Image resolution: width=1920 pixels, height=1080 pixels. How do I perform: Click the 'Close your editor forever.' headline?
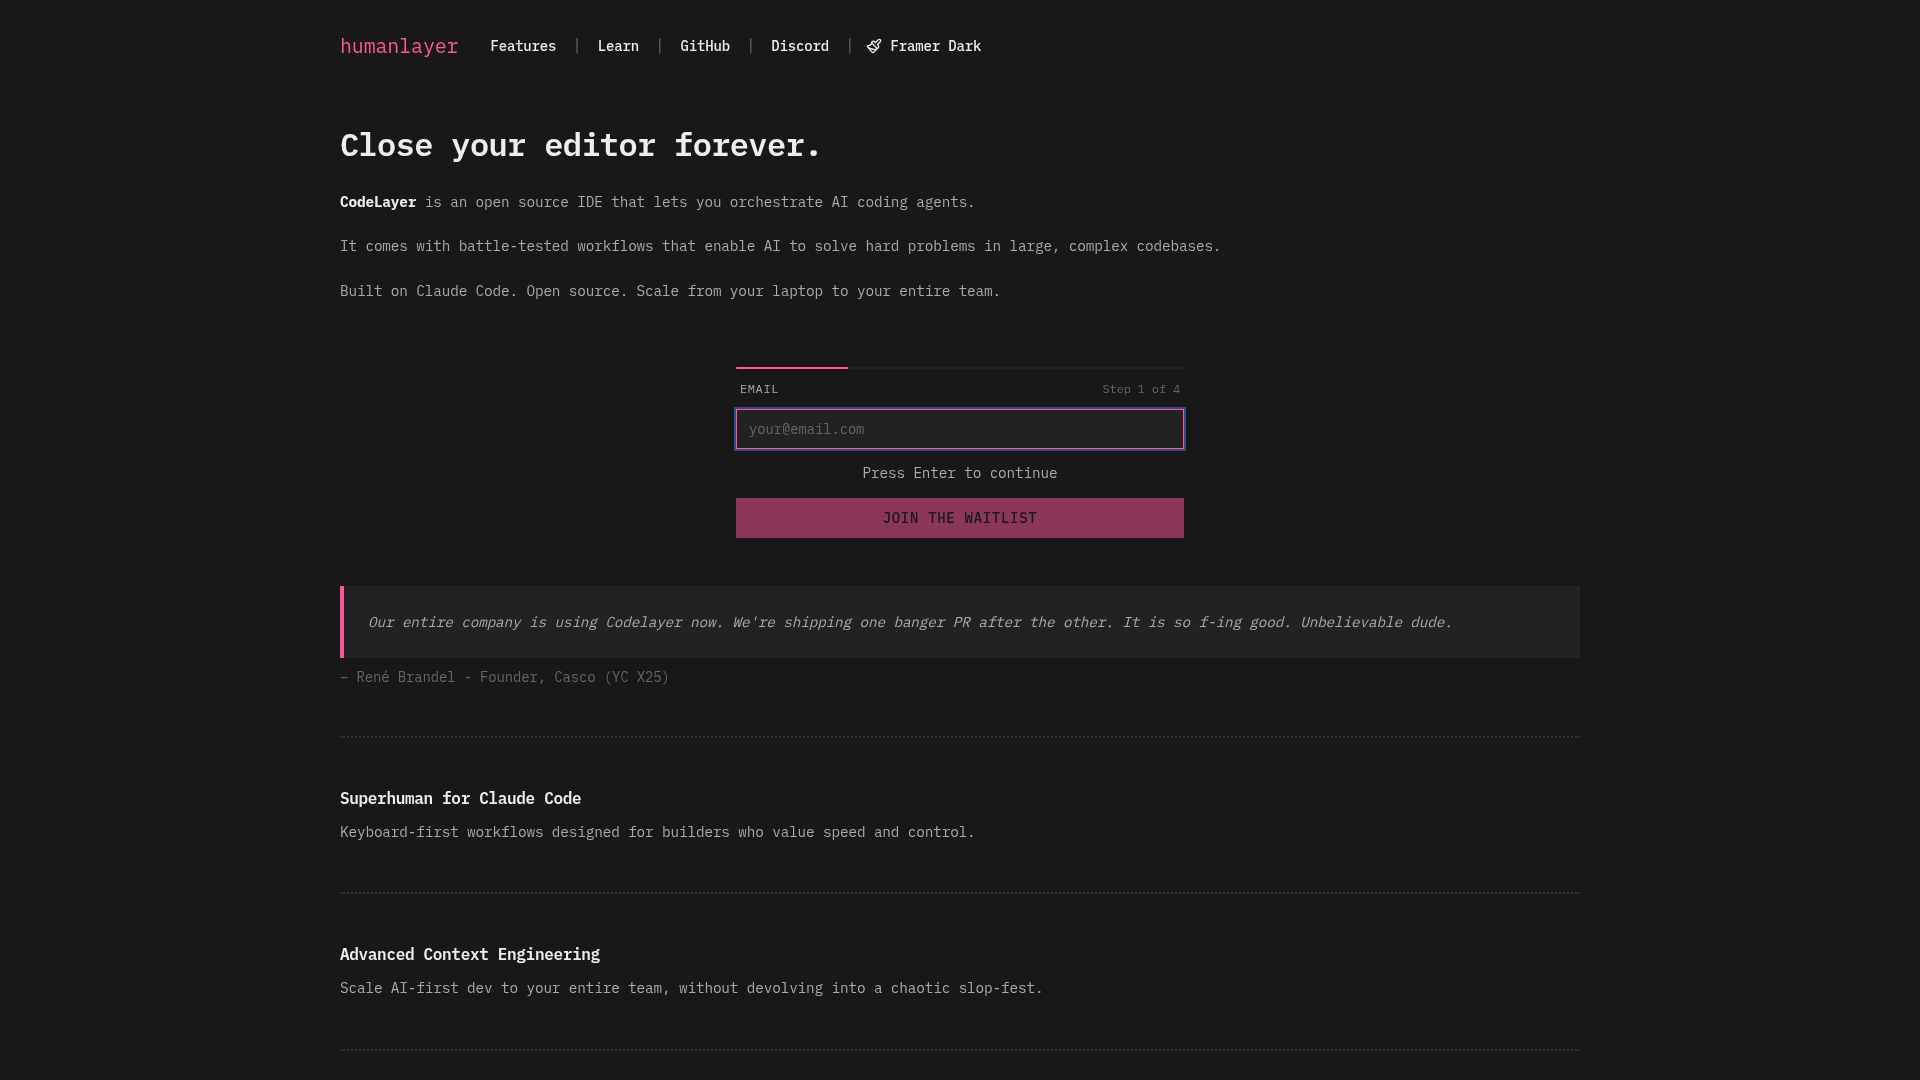click(580, 145)
